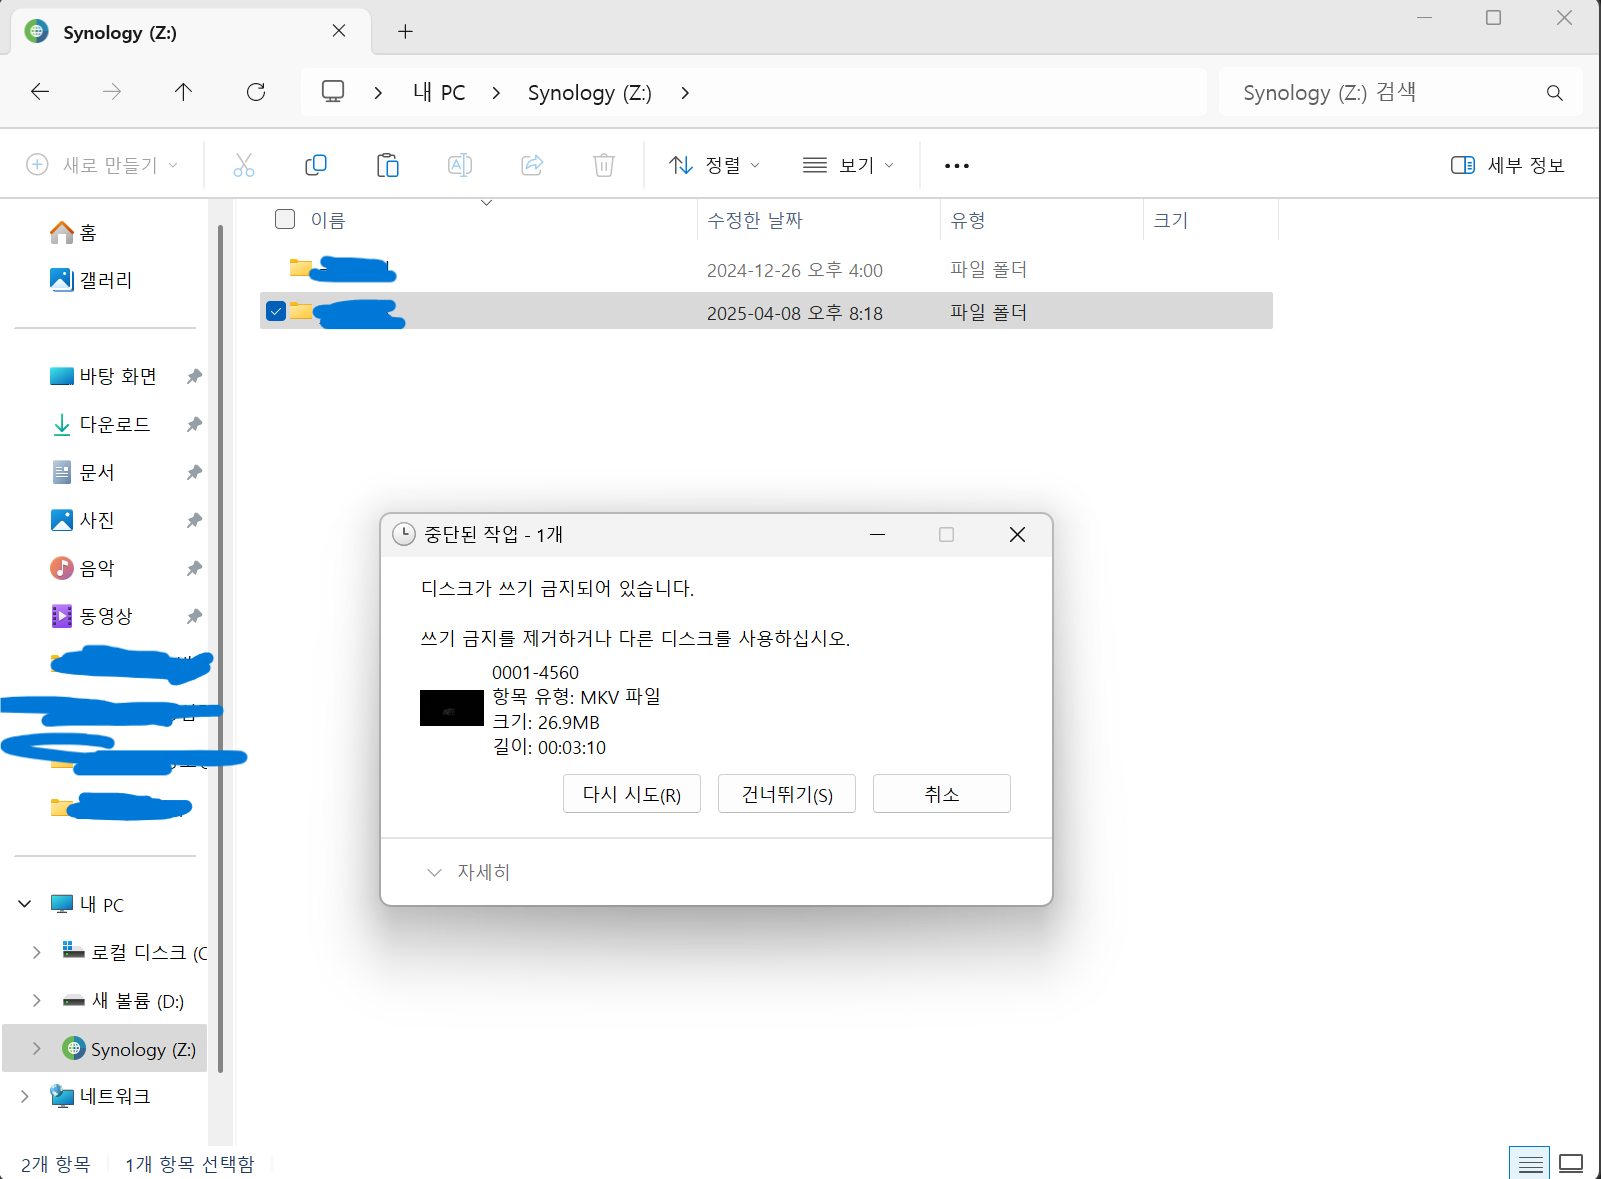Click the PC monitor icon in address bar

333,92
